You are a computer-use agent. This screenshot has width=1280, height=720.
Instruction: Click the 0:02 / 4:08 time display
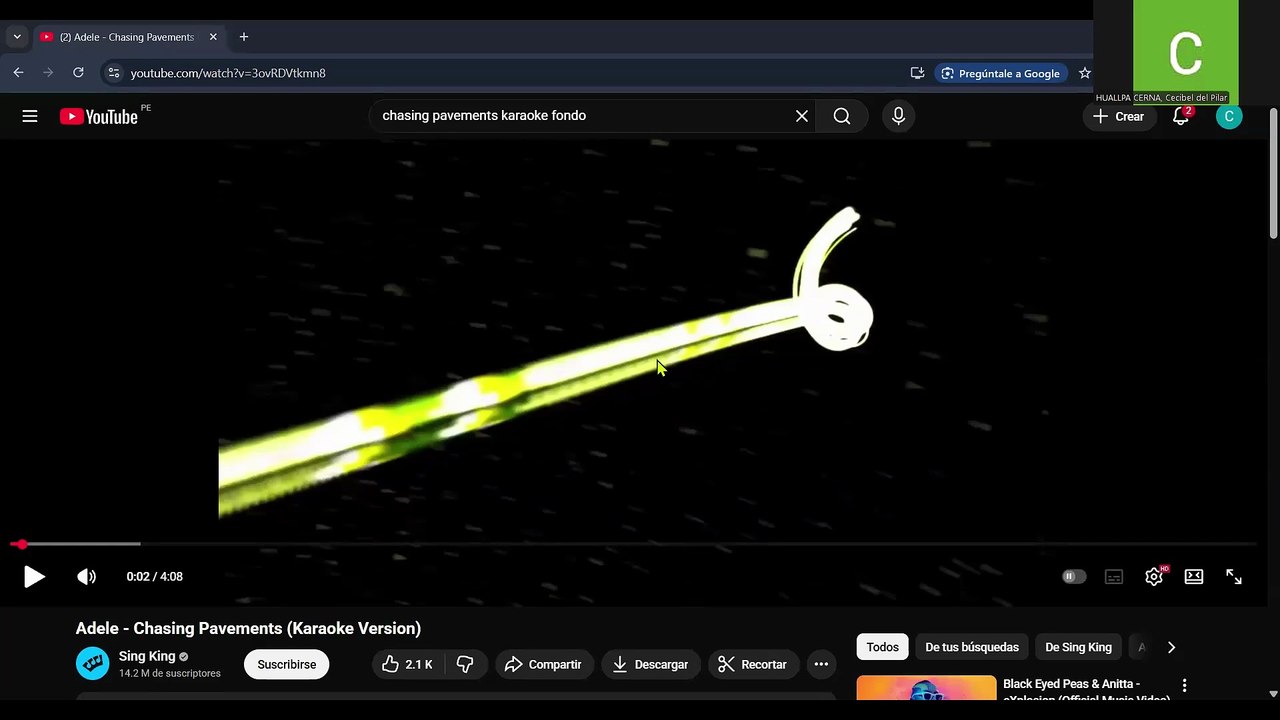pos(155,577)
